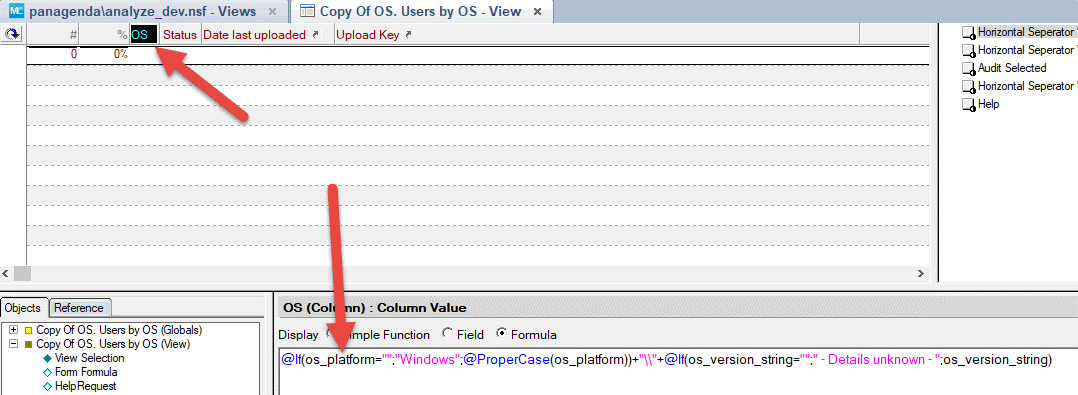
Task: Click the empty diamond icon beside Form Formula
Action: point(47,372)
